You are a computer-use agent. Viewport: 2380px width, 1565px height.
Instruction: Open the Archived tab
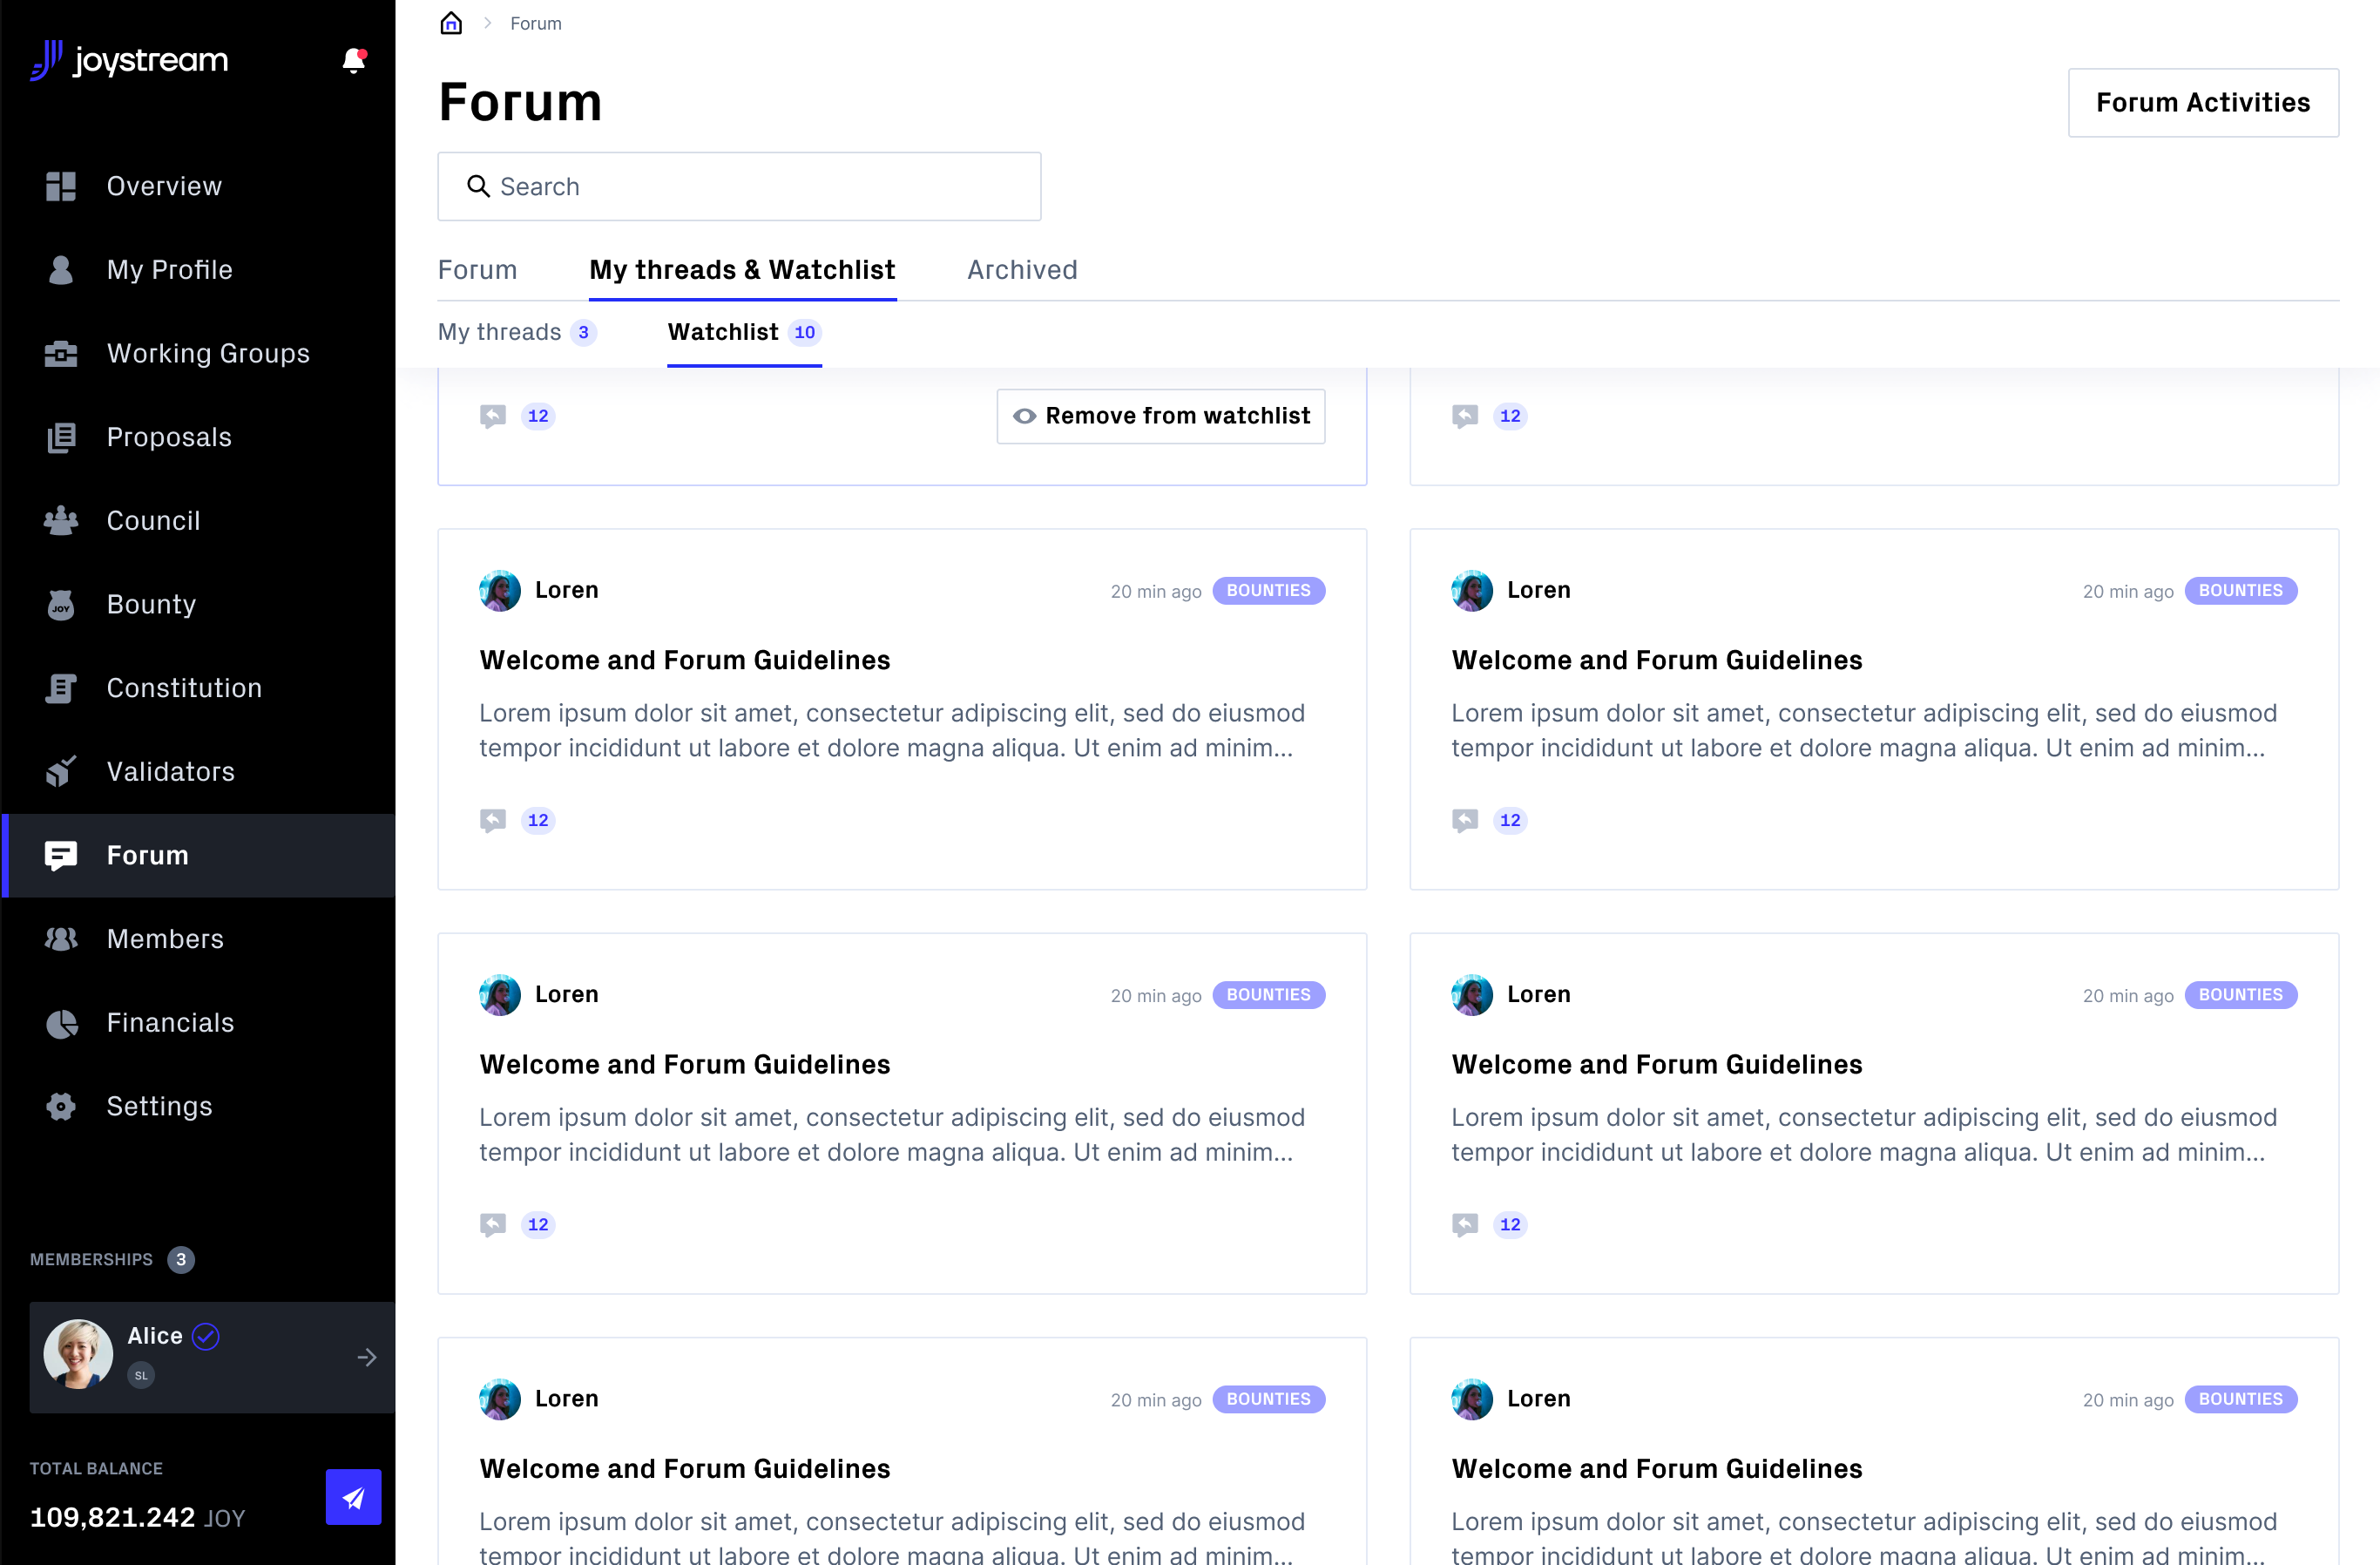tap(1022, 270)
